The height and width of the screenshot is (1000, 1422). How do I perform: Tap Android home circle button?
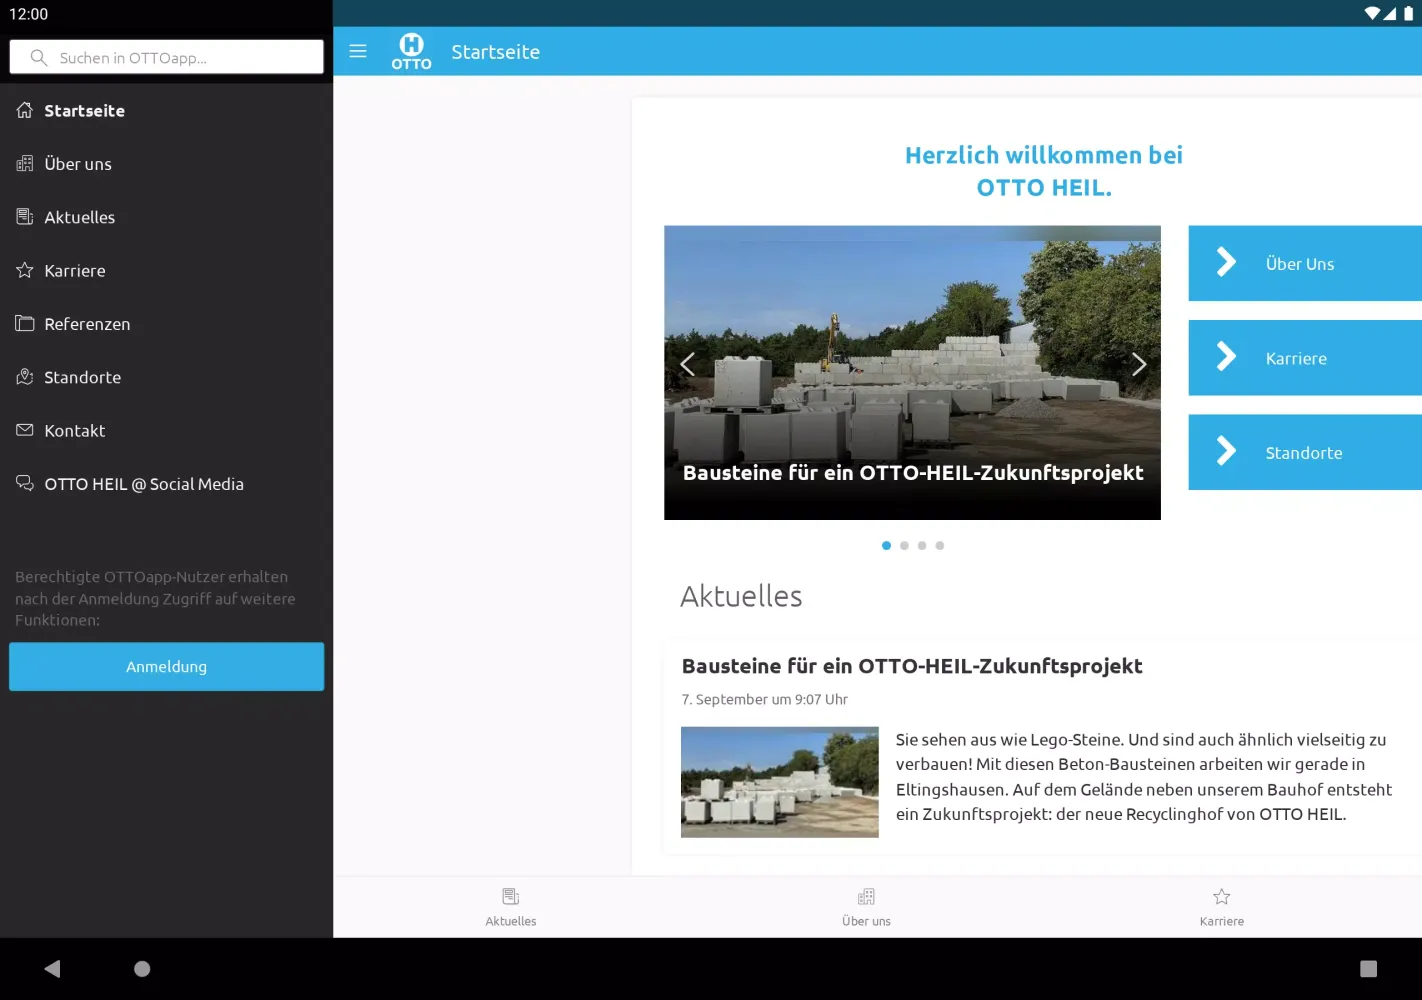pyautogui.click(x=142, y=968)
